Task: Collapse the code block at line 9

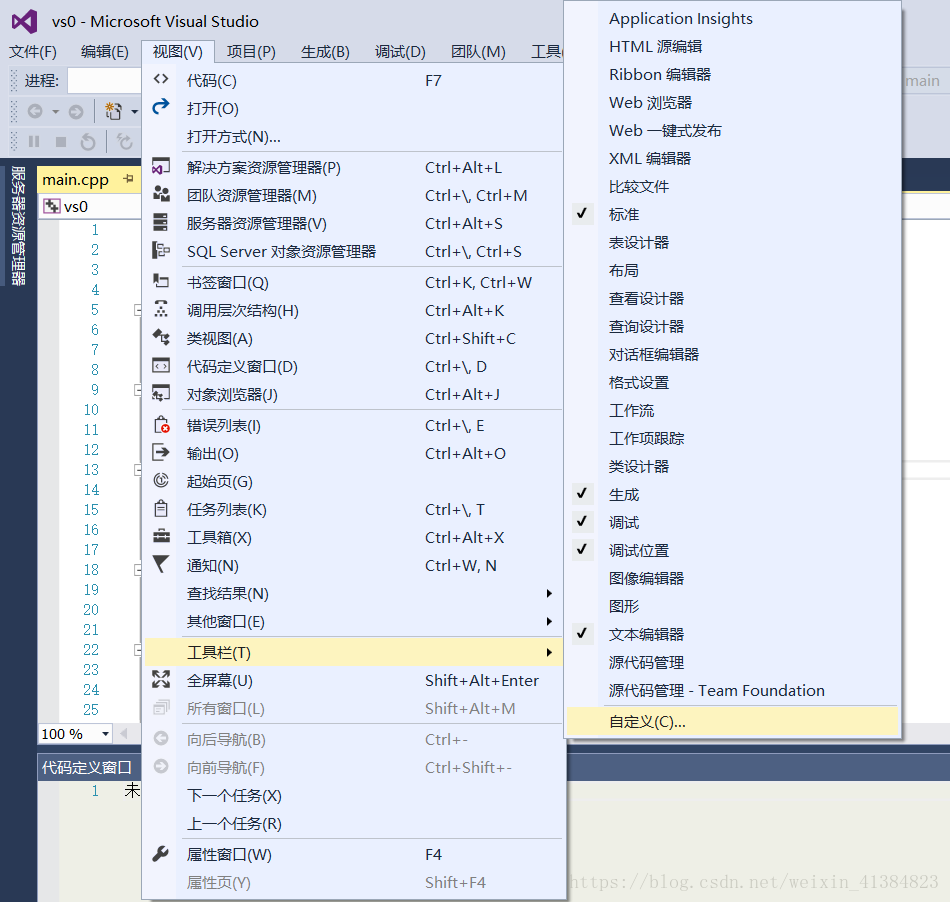Action: tap(138, 390)
